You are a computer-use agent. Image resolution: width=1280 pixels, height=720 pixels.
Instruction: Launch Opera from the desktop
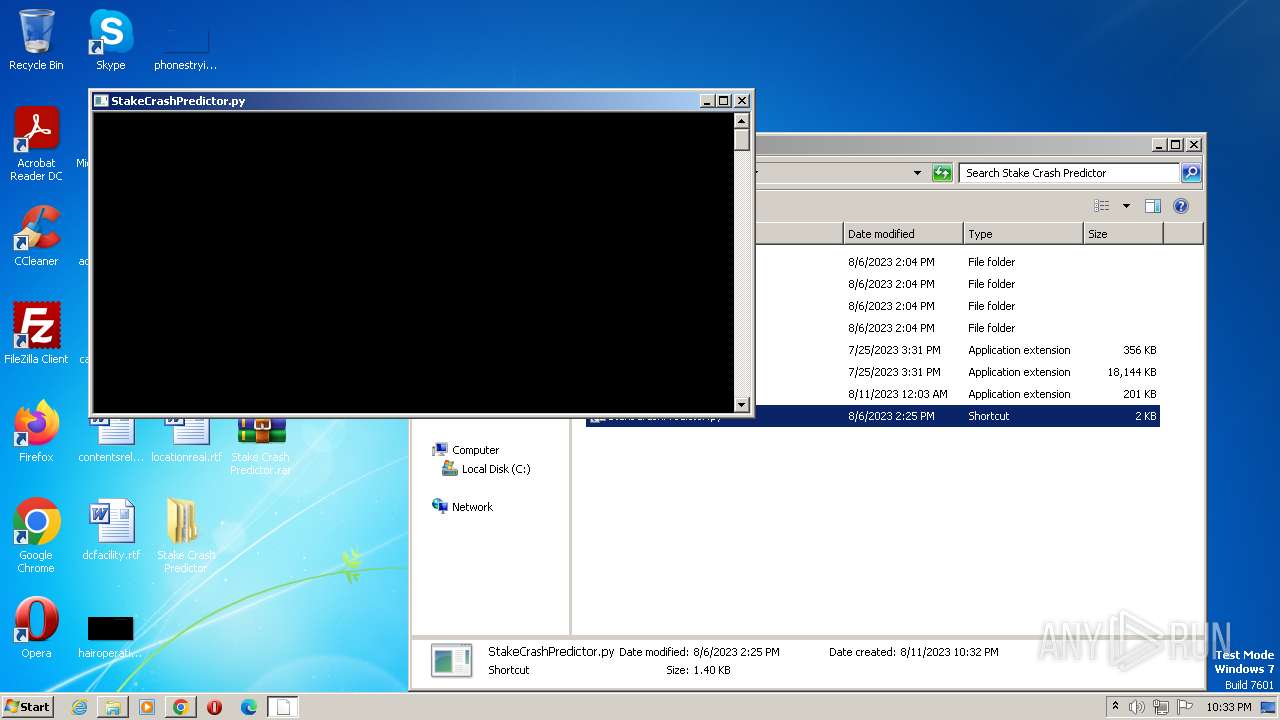(36, 628)
